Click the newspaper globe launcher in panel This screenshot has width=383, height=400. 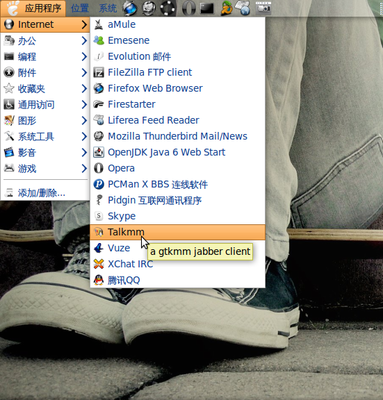click(x=243, y=8)
